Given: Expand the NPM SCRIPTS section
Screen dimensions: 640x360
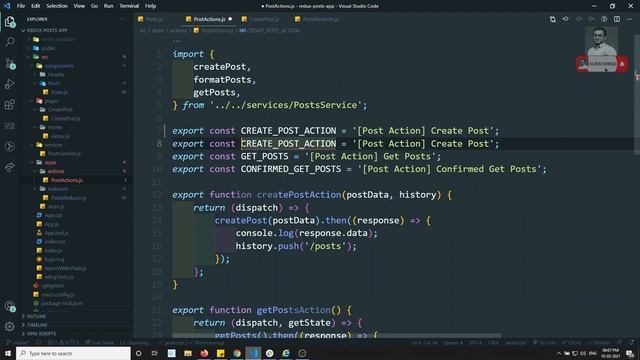Looking at the screenshot, I should point(41,333).
